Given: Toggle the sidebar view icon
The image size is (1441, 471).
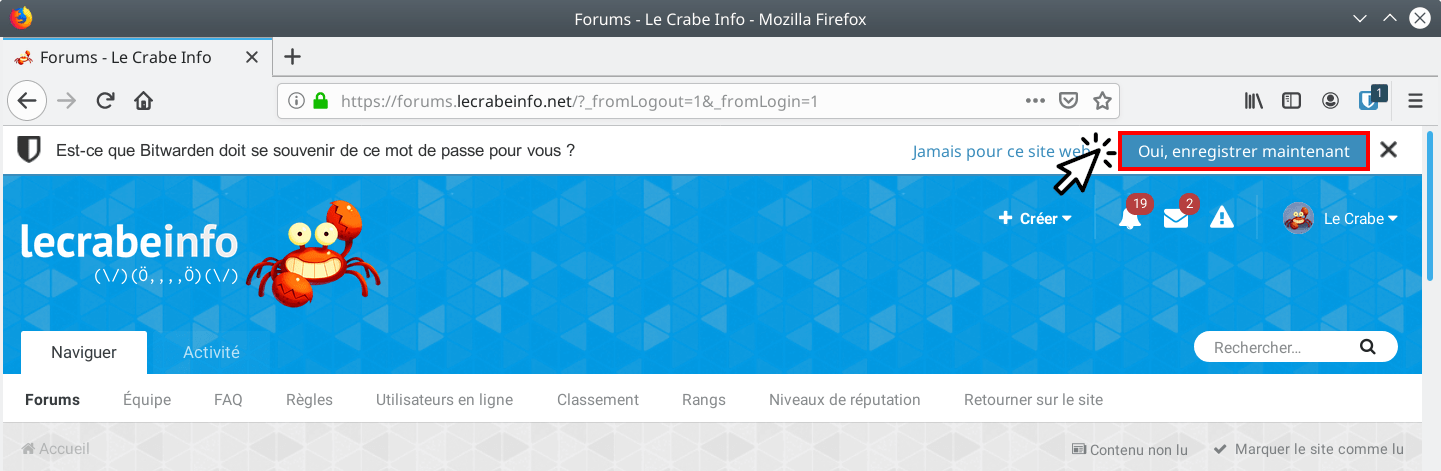Looking at the screenshot, I should click(1292, 100).
